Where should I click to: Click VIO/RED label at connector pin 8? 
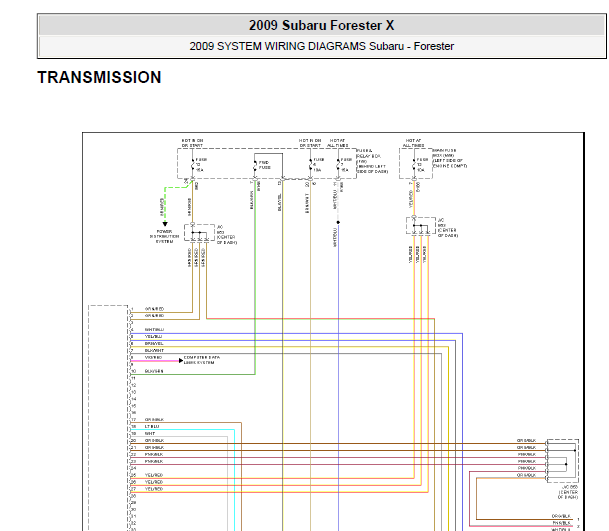[153, 357]
